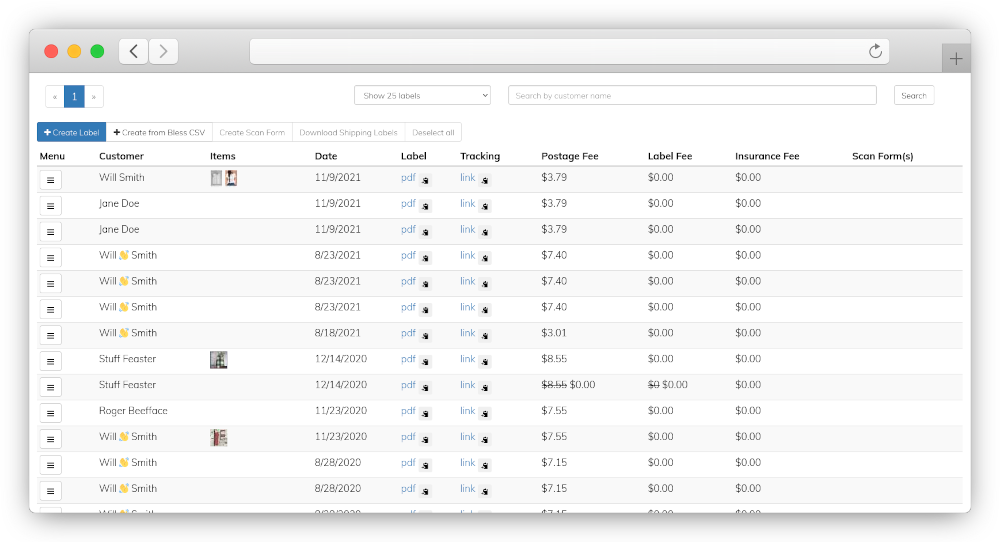
Task: Click Deselect all
Action: point(433,132)
